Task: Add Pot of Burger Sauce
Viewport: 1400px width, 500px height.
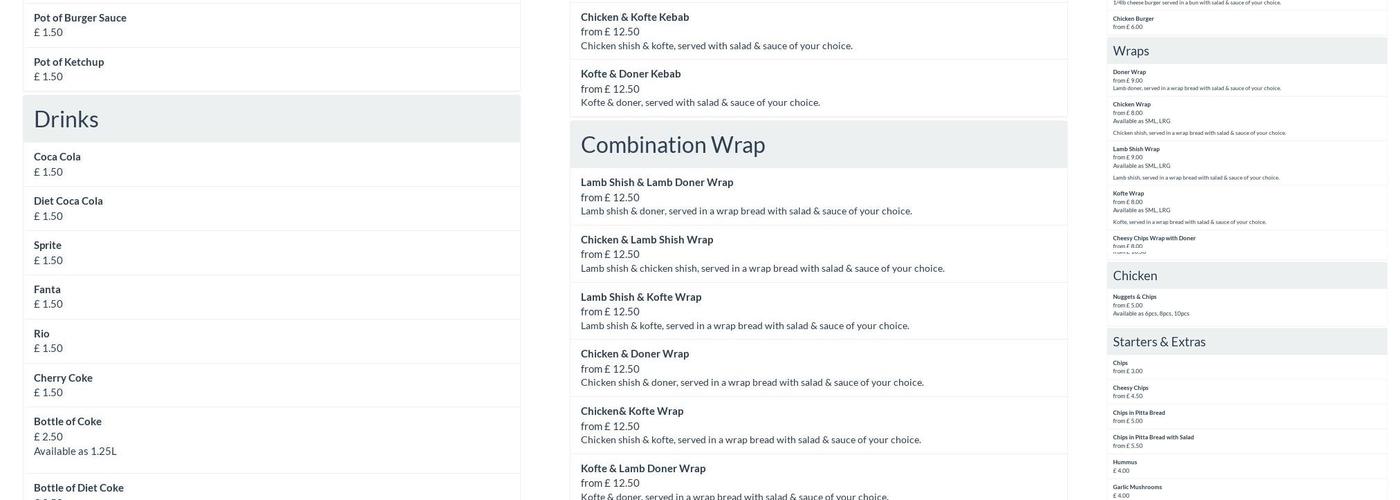Action: coord(271,25)
